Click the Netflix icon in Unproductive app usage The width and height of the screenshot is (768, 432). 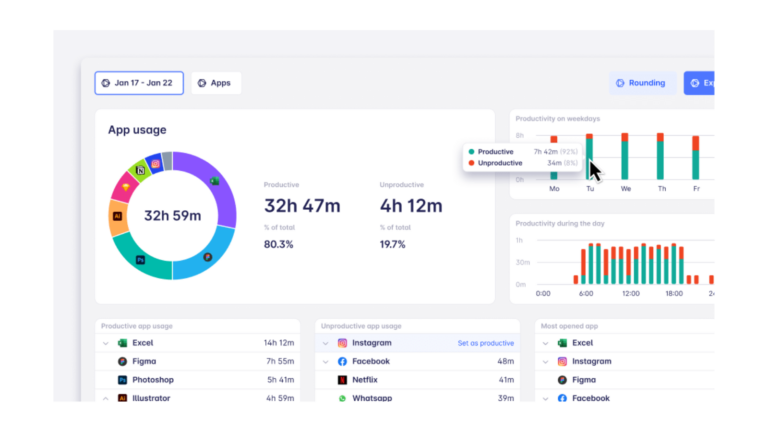click(342, 380)
